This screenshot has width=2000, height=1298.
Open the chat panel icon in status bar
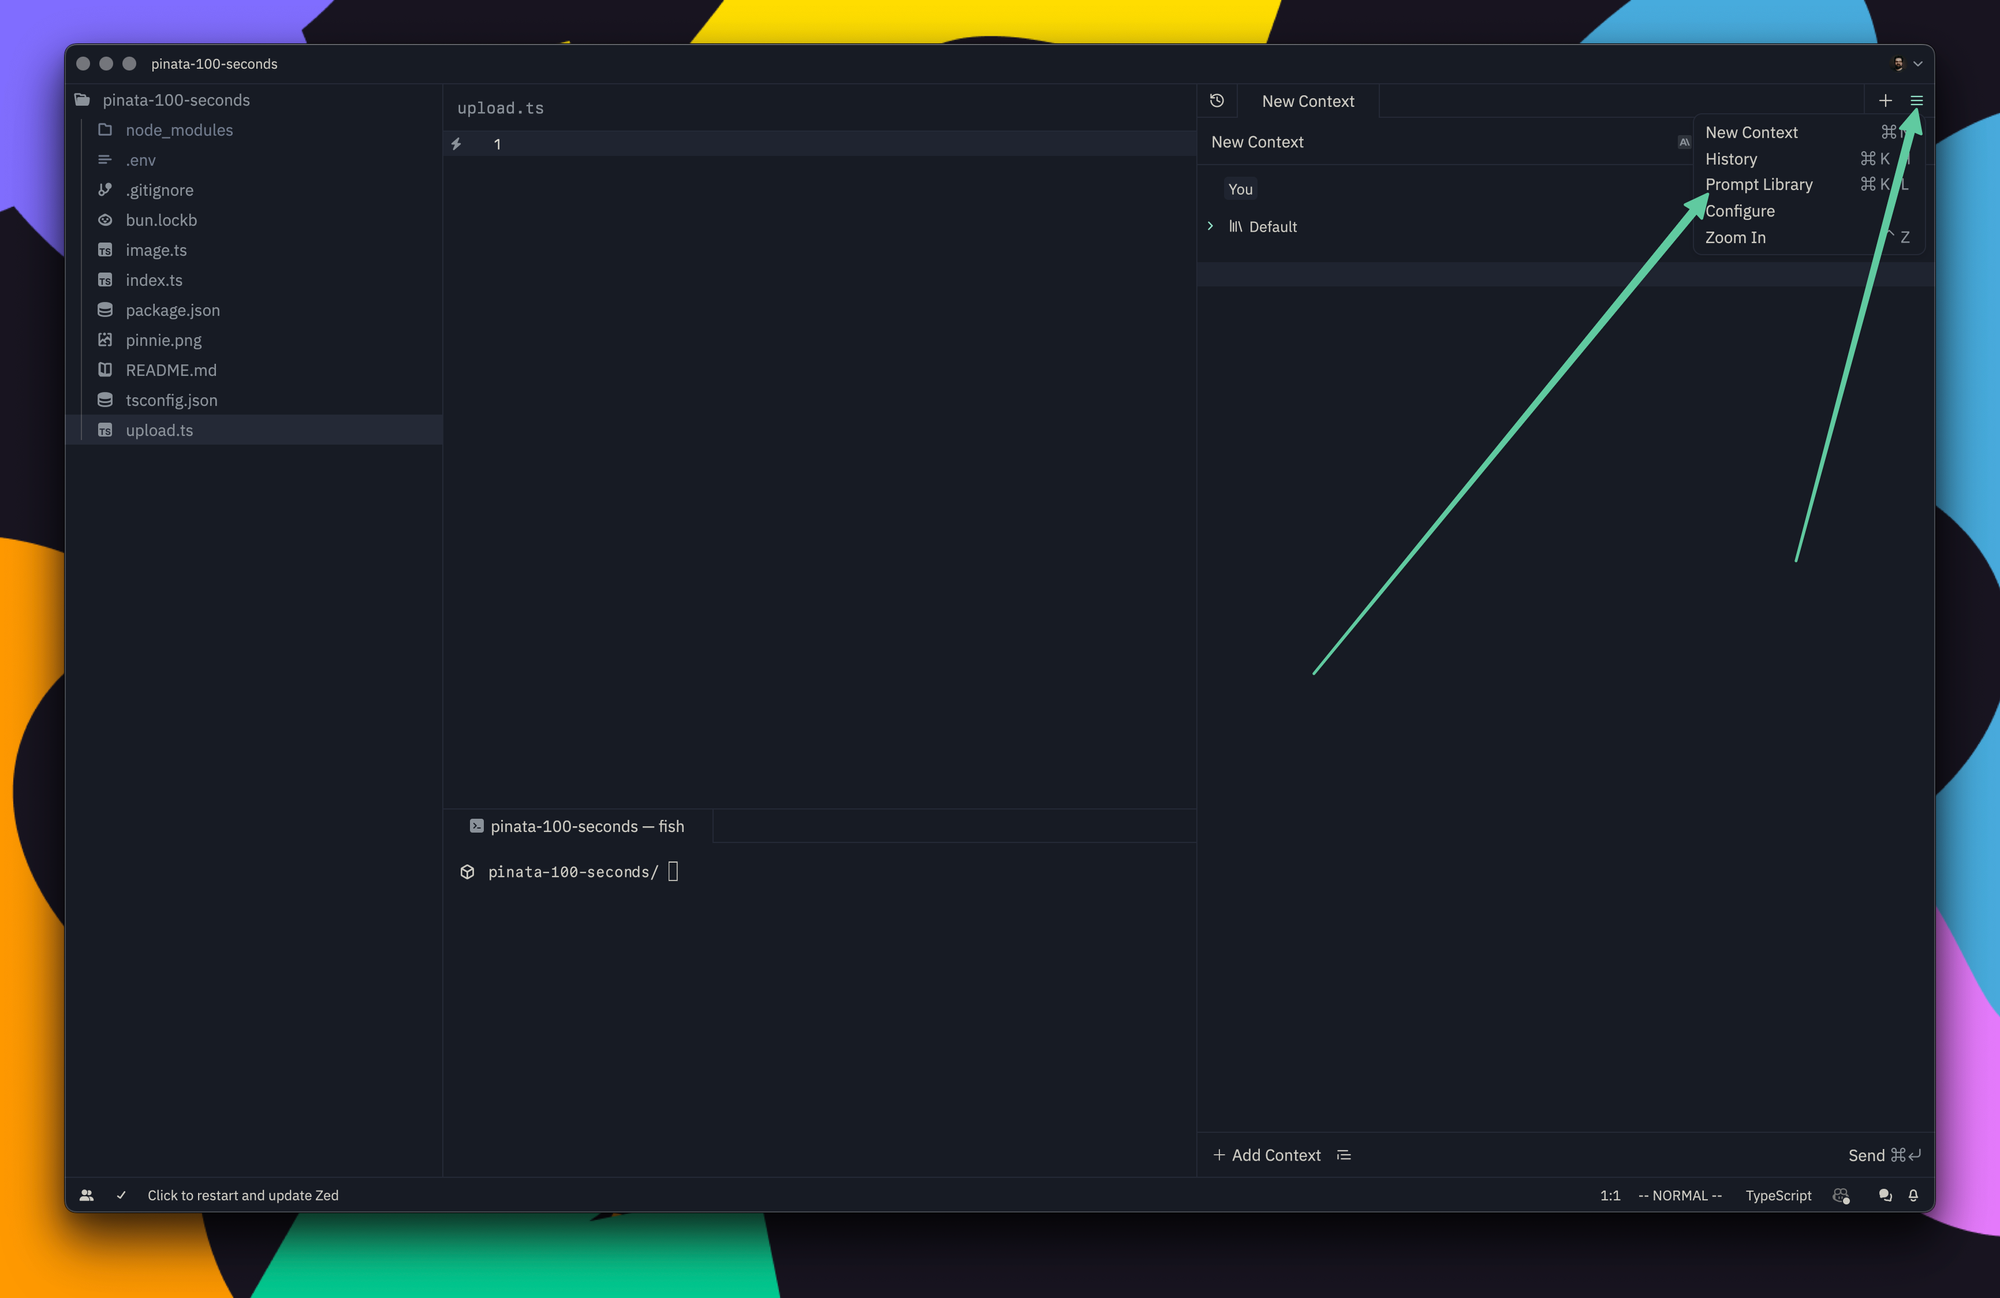[x=1885, y=1195]
